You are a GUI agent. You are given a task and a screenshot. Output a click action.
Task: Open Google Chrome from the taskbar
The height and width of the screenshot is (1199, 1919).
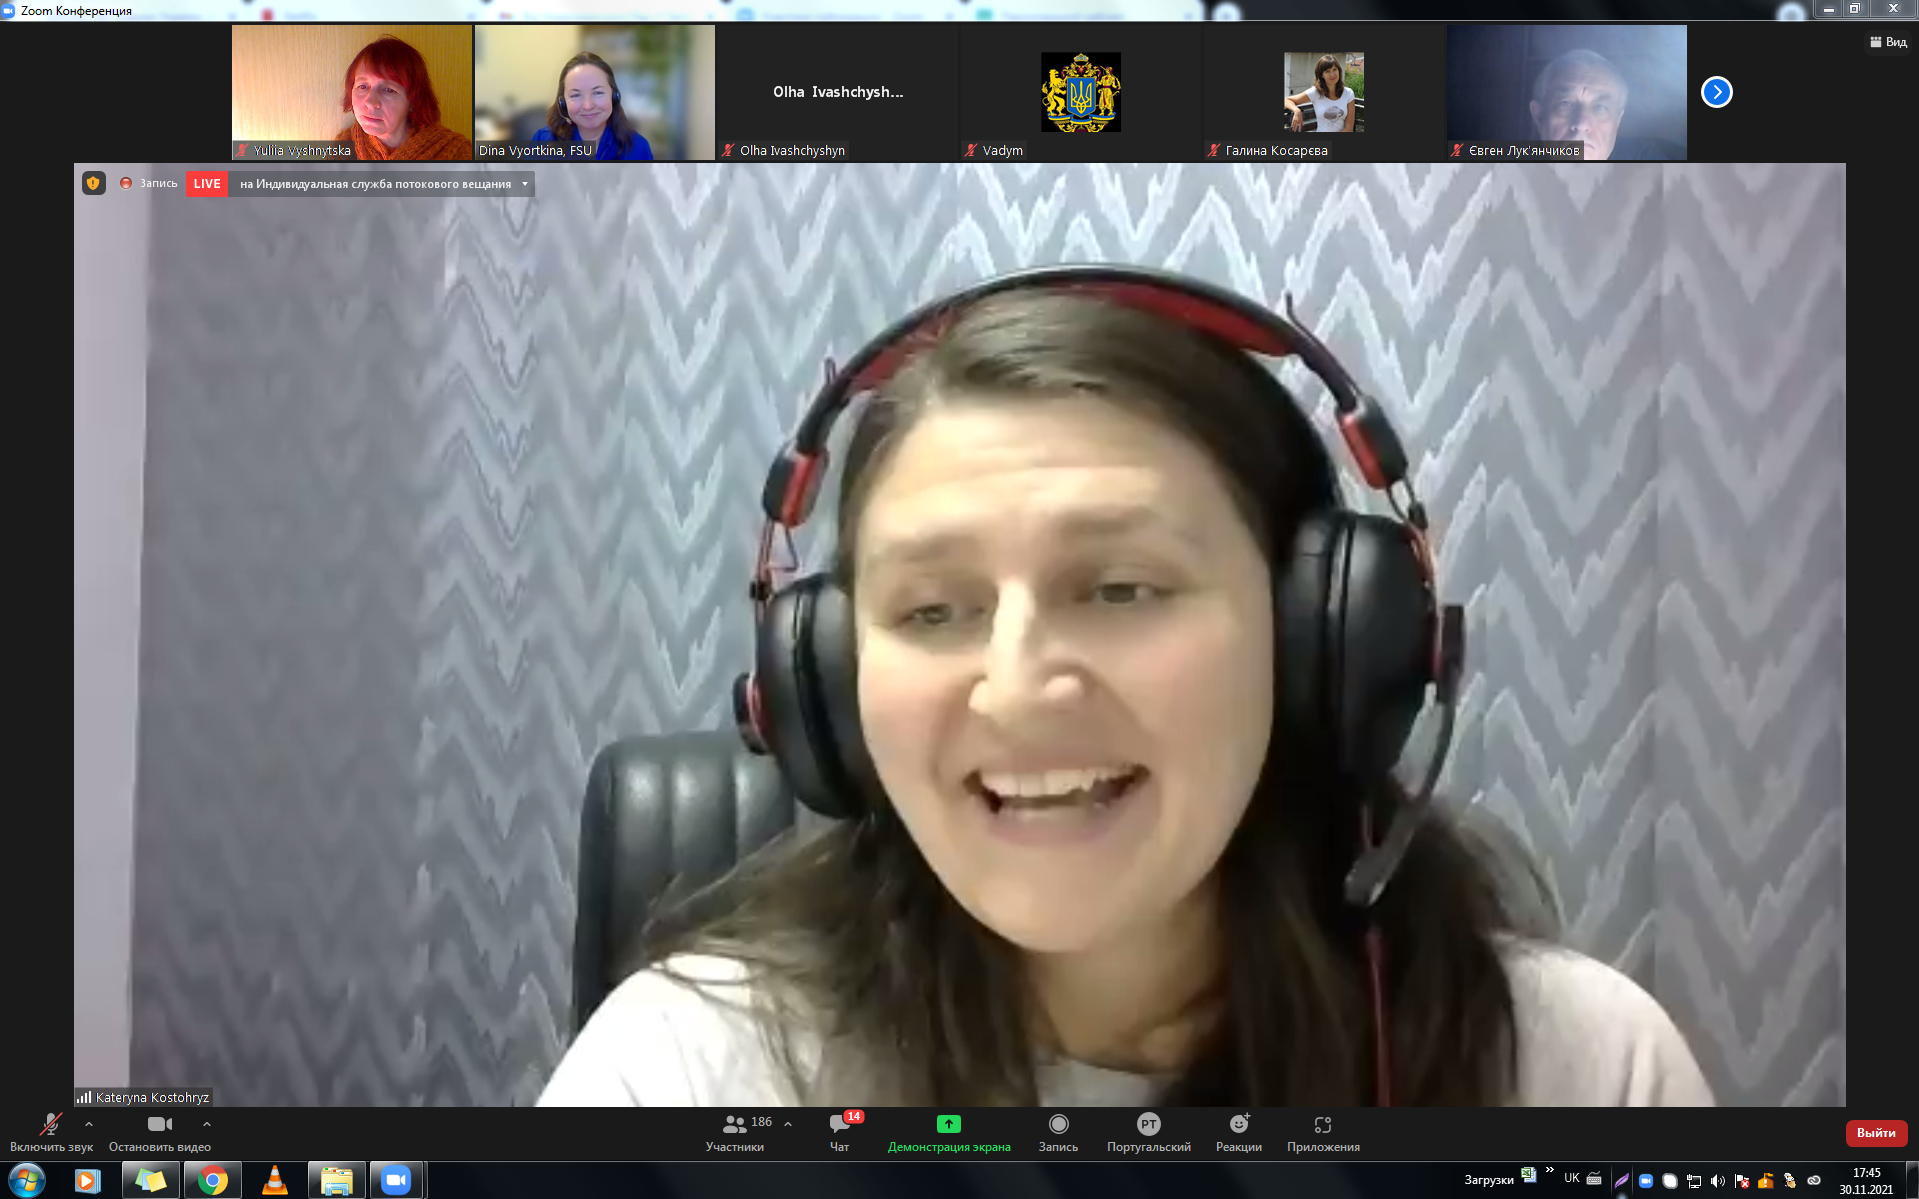tap(212, 1180)
